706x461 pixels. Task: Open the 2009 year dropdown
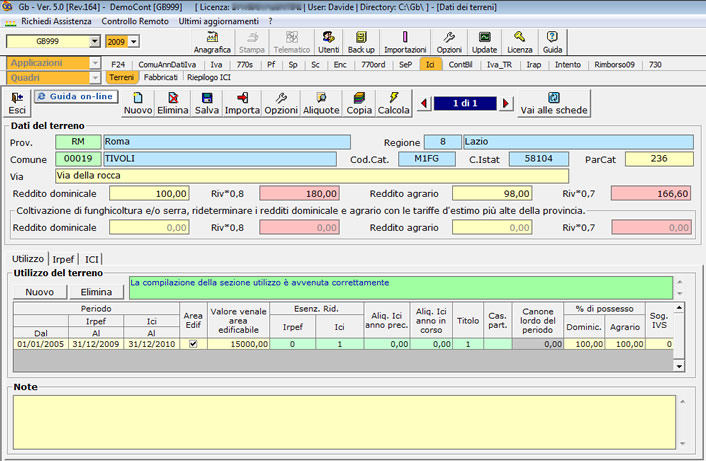tap(135, 42)
